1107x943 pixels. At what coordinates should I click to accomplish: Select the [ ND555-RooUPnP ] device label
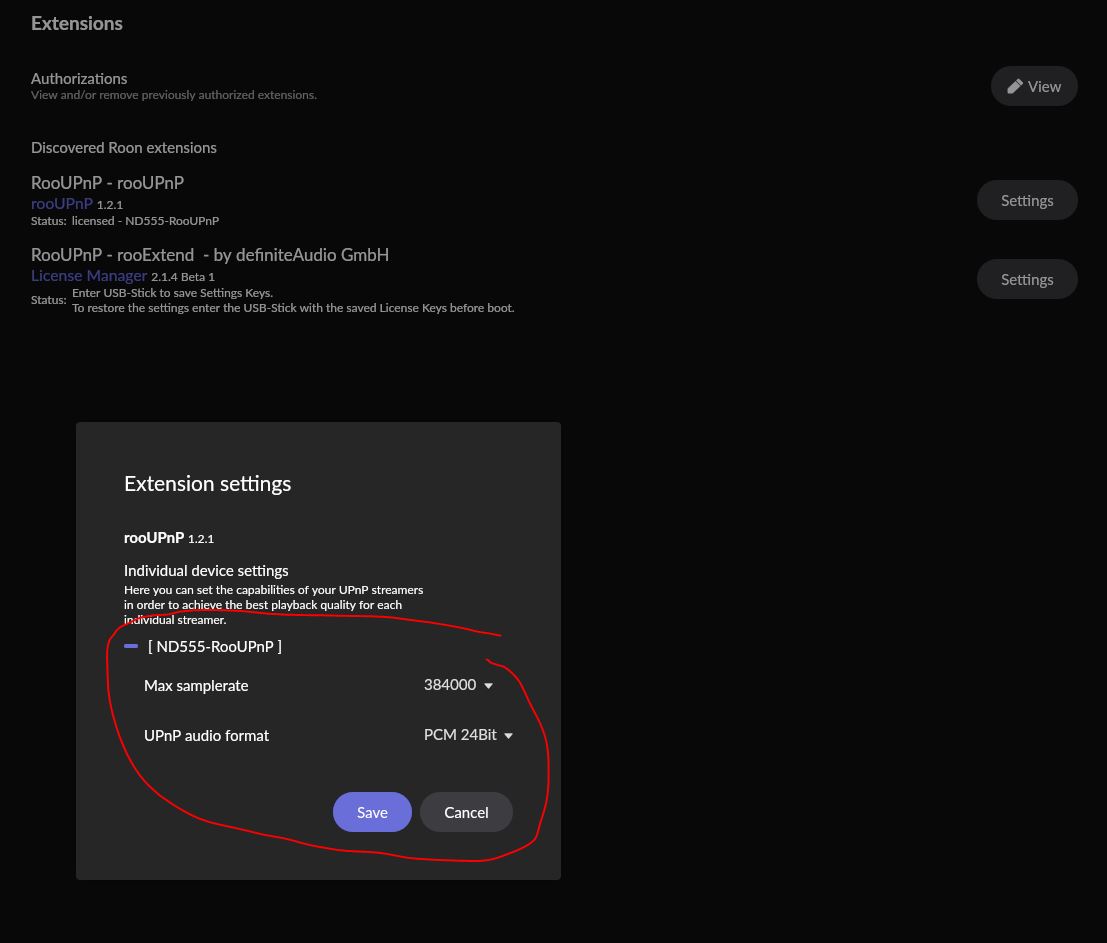[x=215, y=647]
